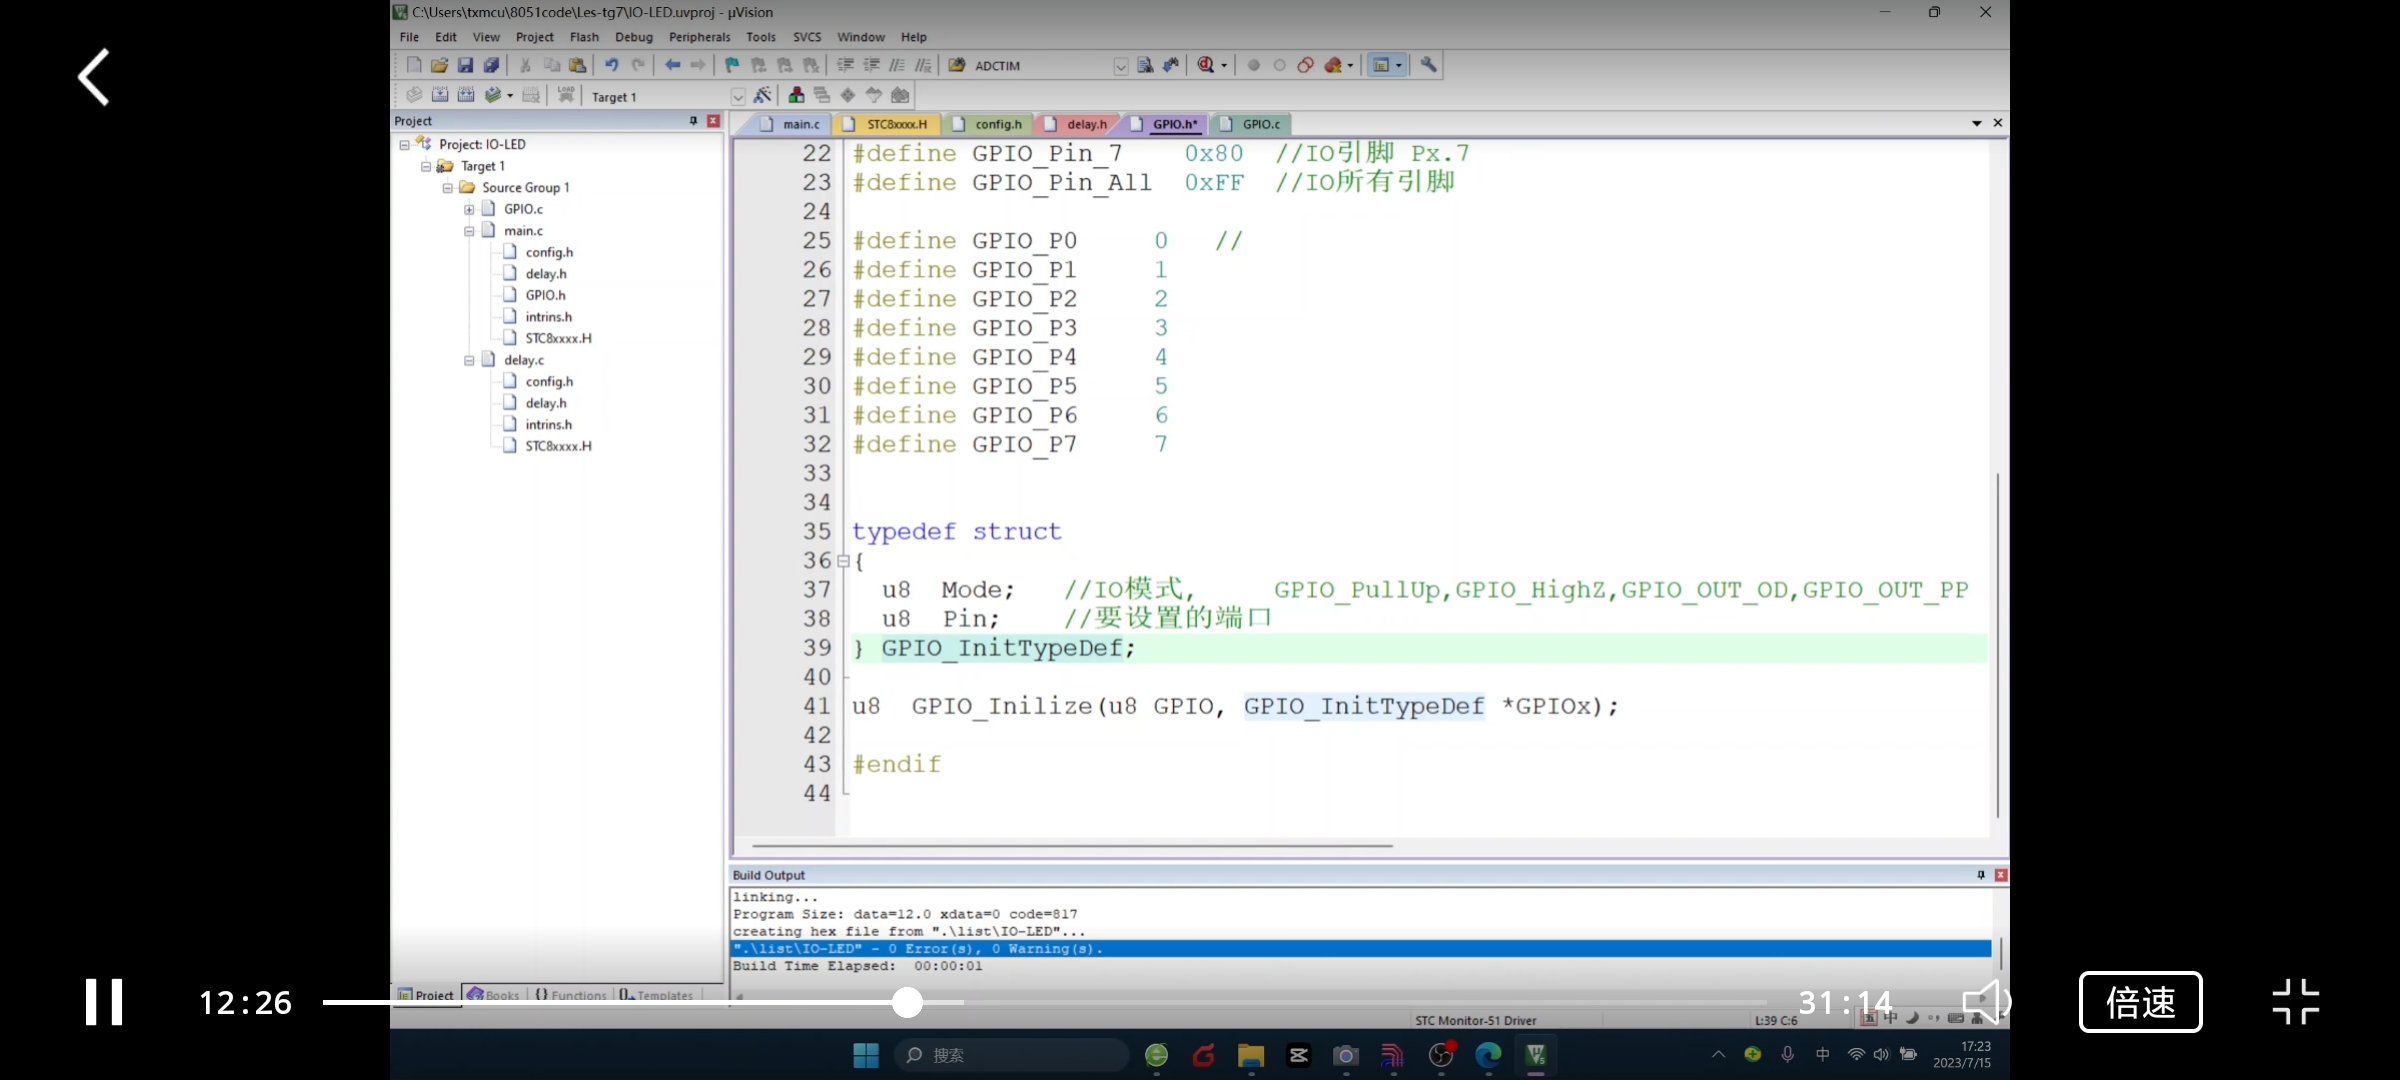Open the Peripherals menu

click(699, 37)
